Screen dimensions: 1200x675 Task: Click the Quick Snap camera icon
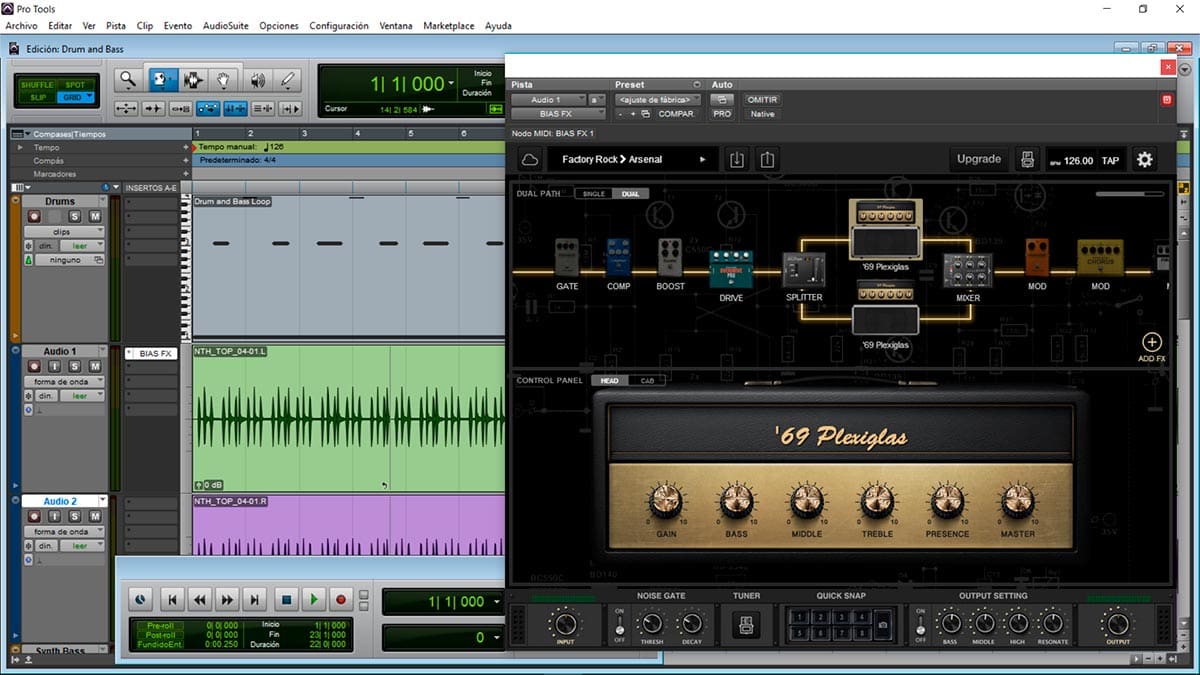pos(881,625)
